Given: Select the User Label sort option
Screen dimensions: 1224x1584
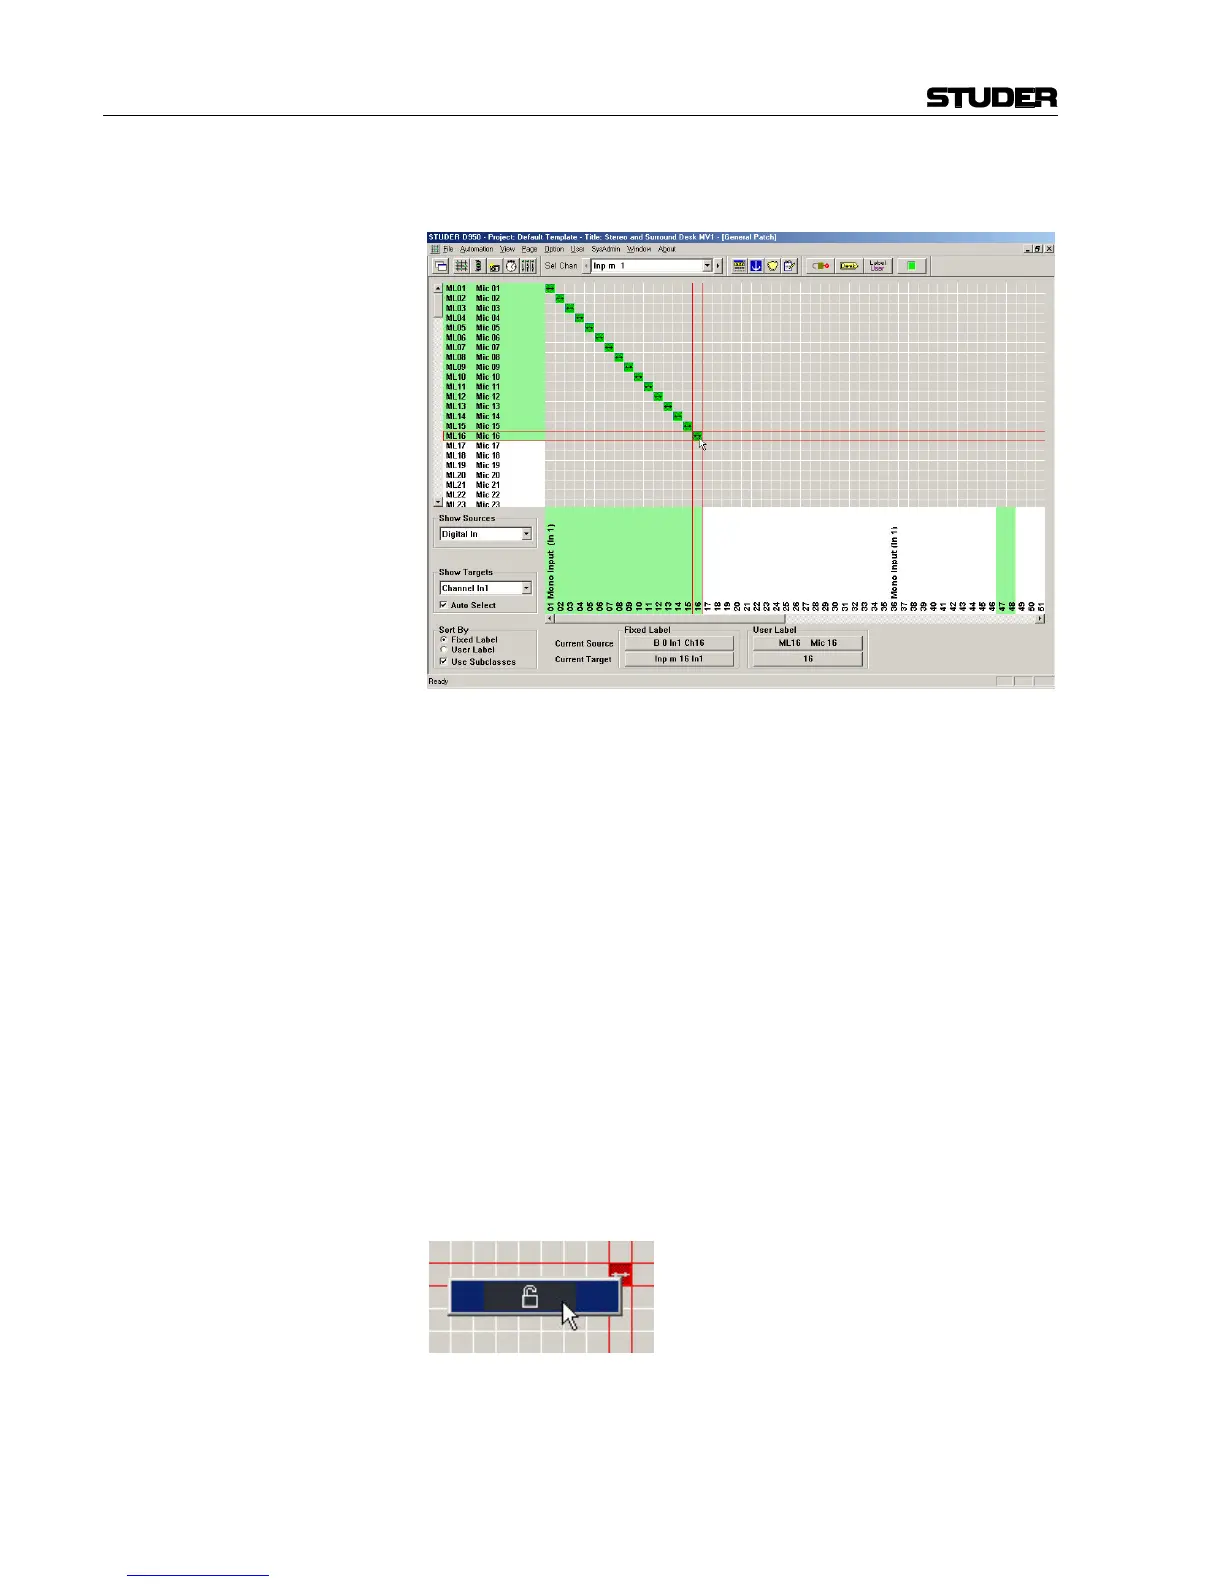Looking at the screenshot, I should 443,650.
